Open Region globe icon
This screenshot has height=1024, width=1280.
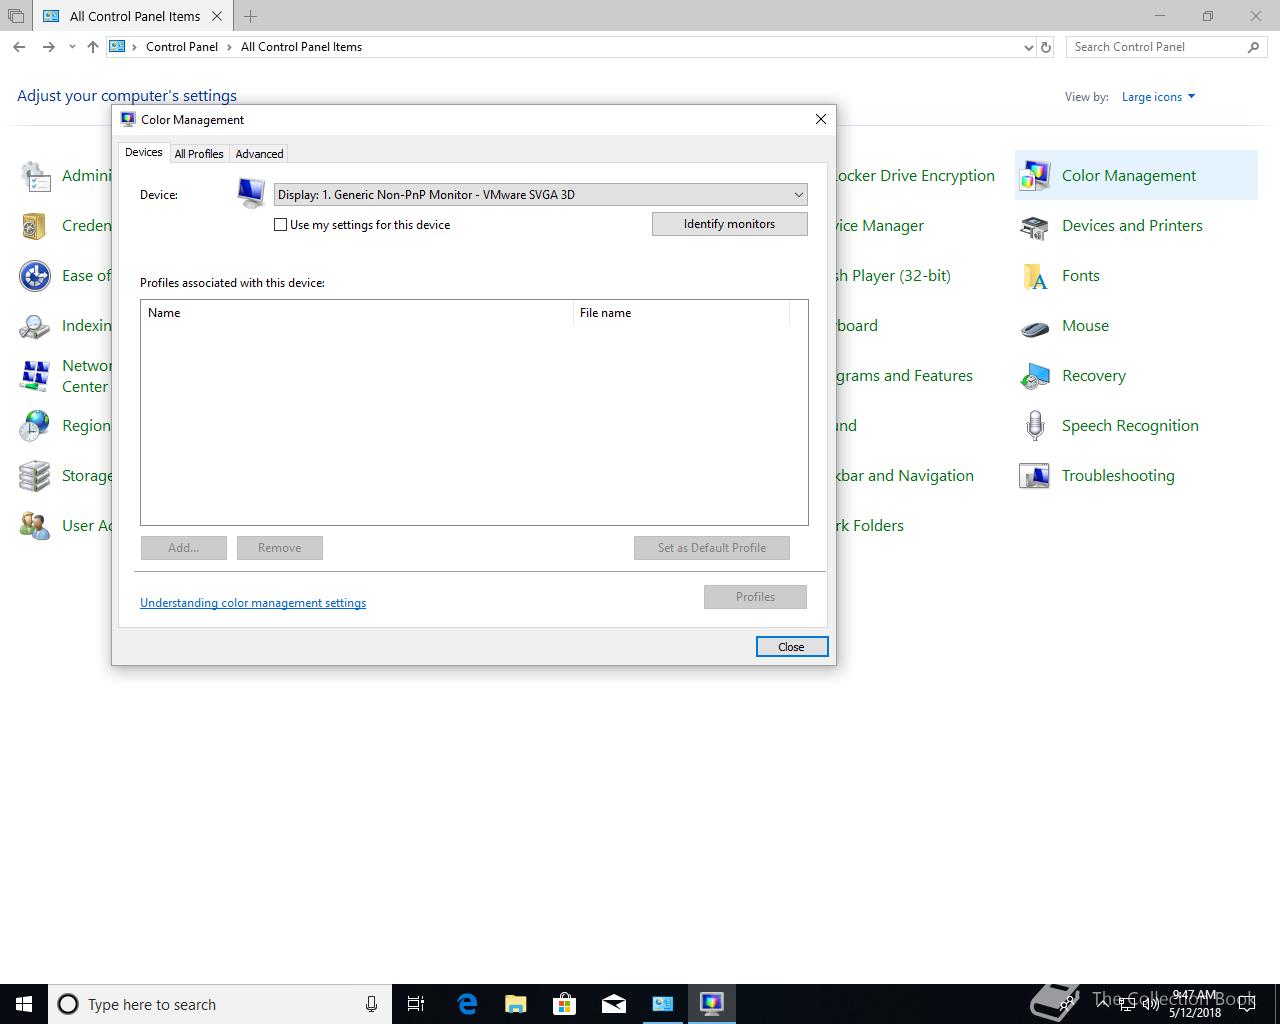pyautogui.click(x=35, y=426)
